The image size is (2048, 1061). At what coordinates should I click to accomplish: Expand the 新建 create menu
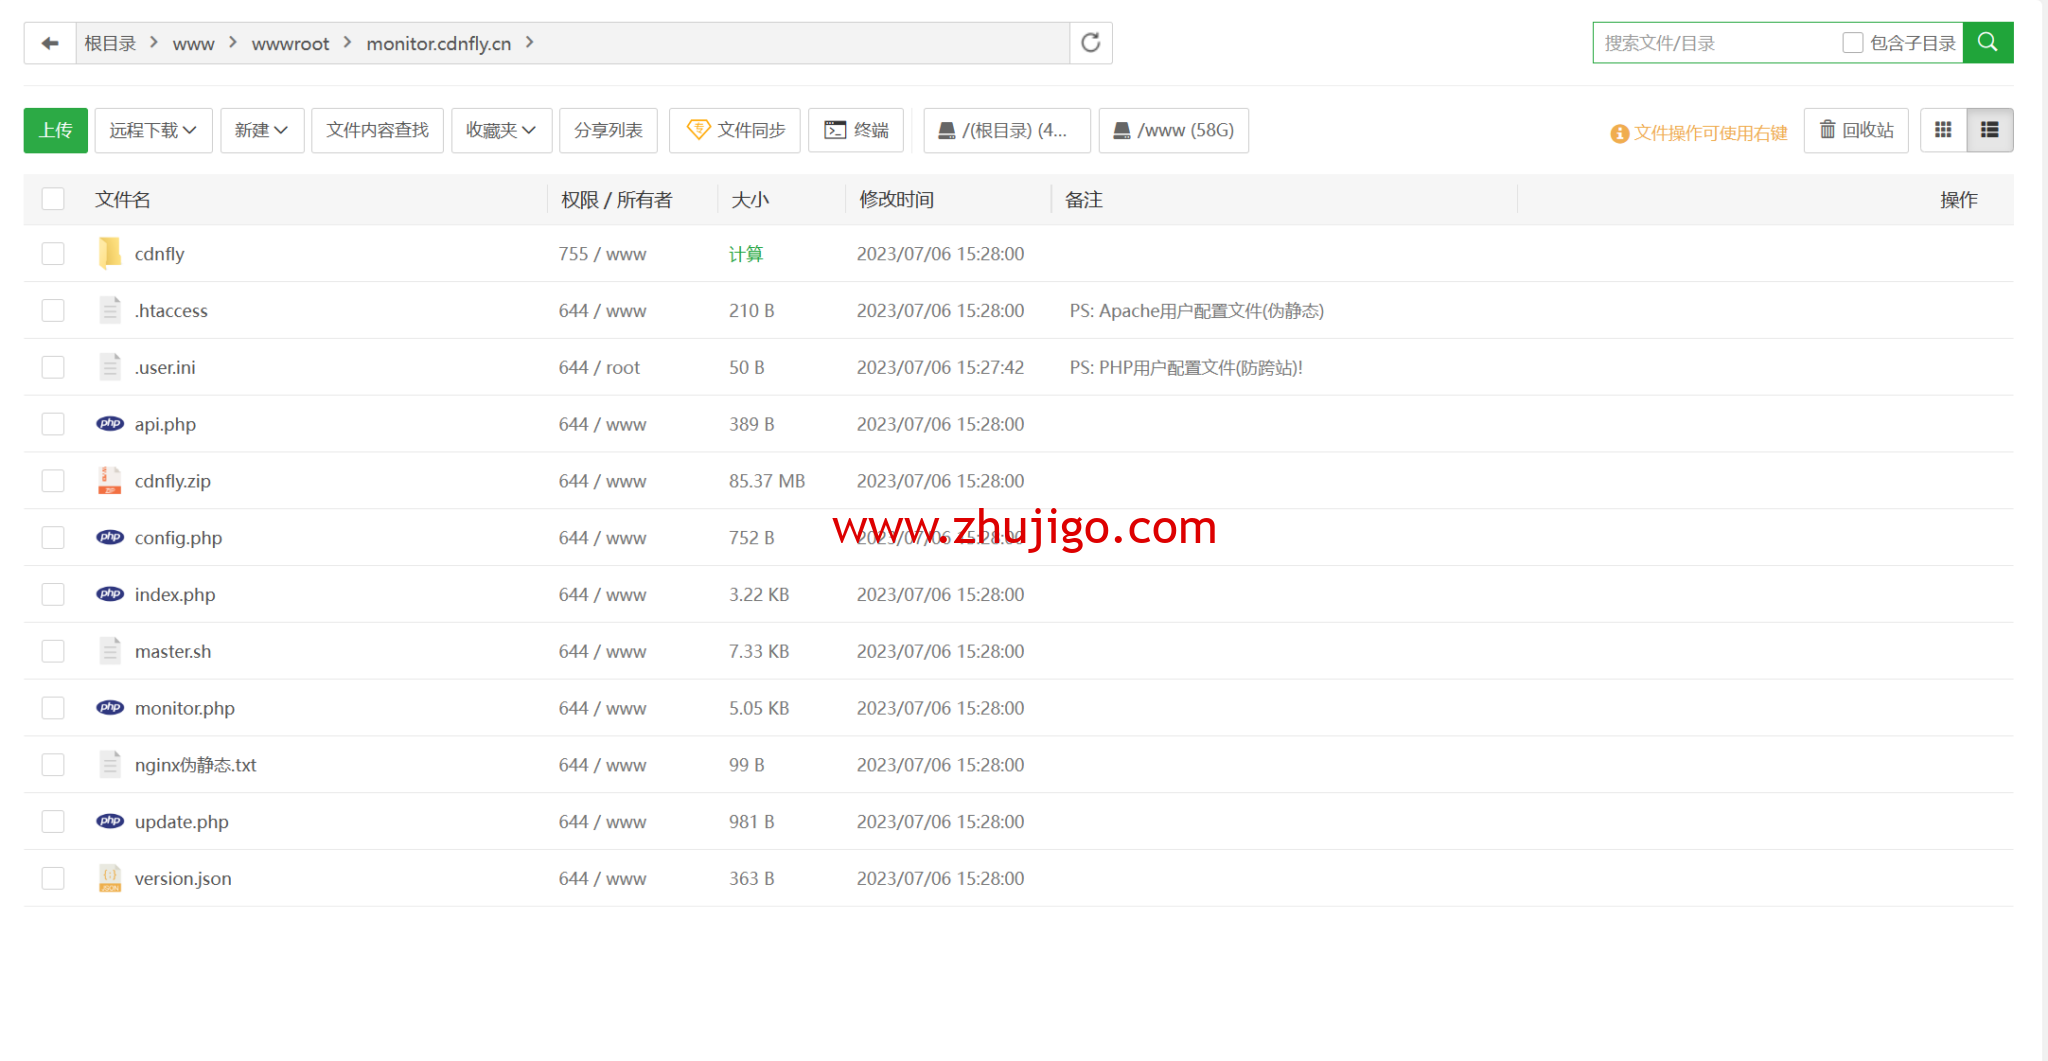(261, 130)
